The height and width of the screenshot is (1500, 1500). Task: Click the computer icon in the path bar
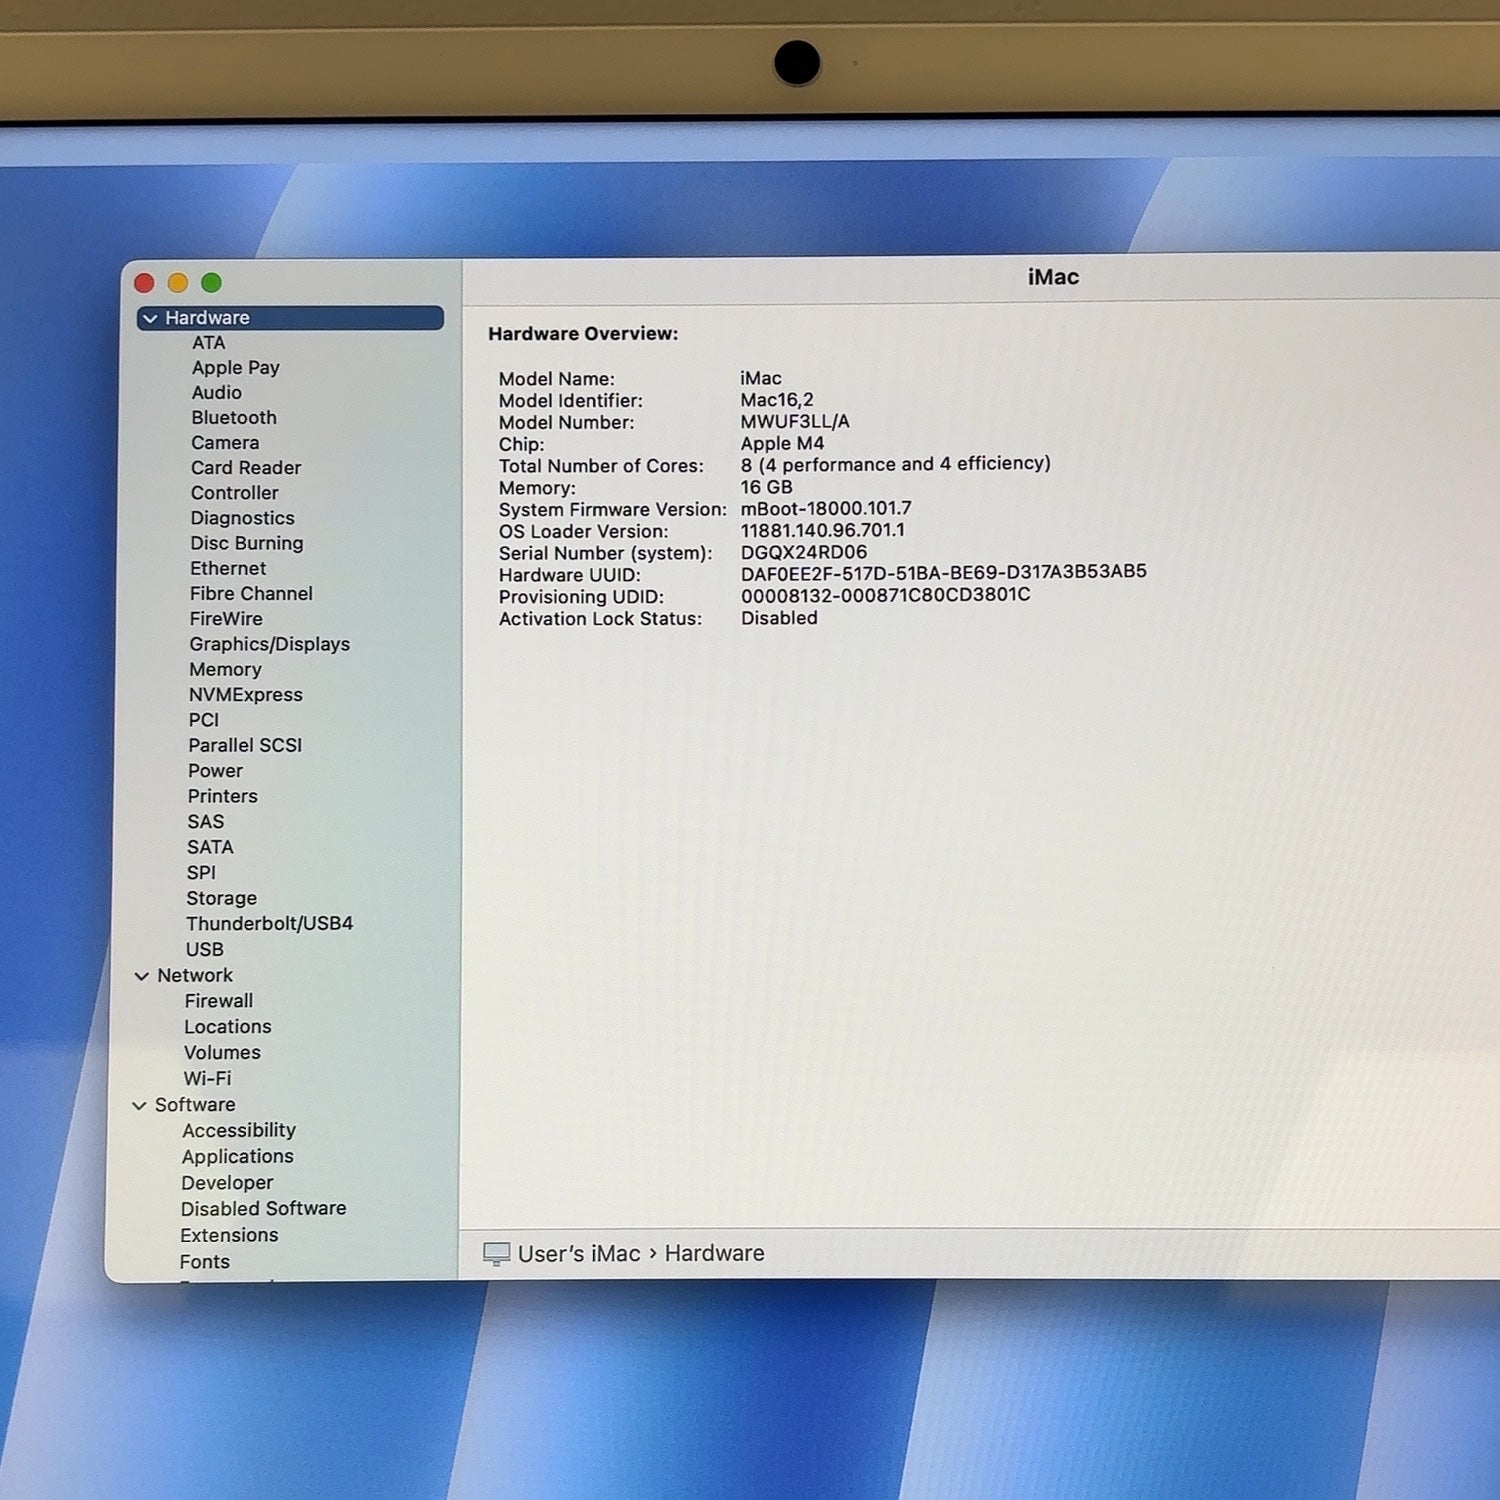(497, 1254)
